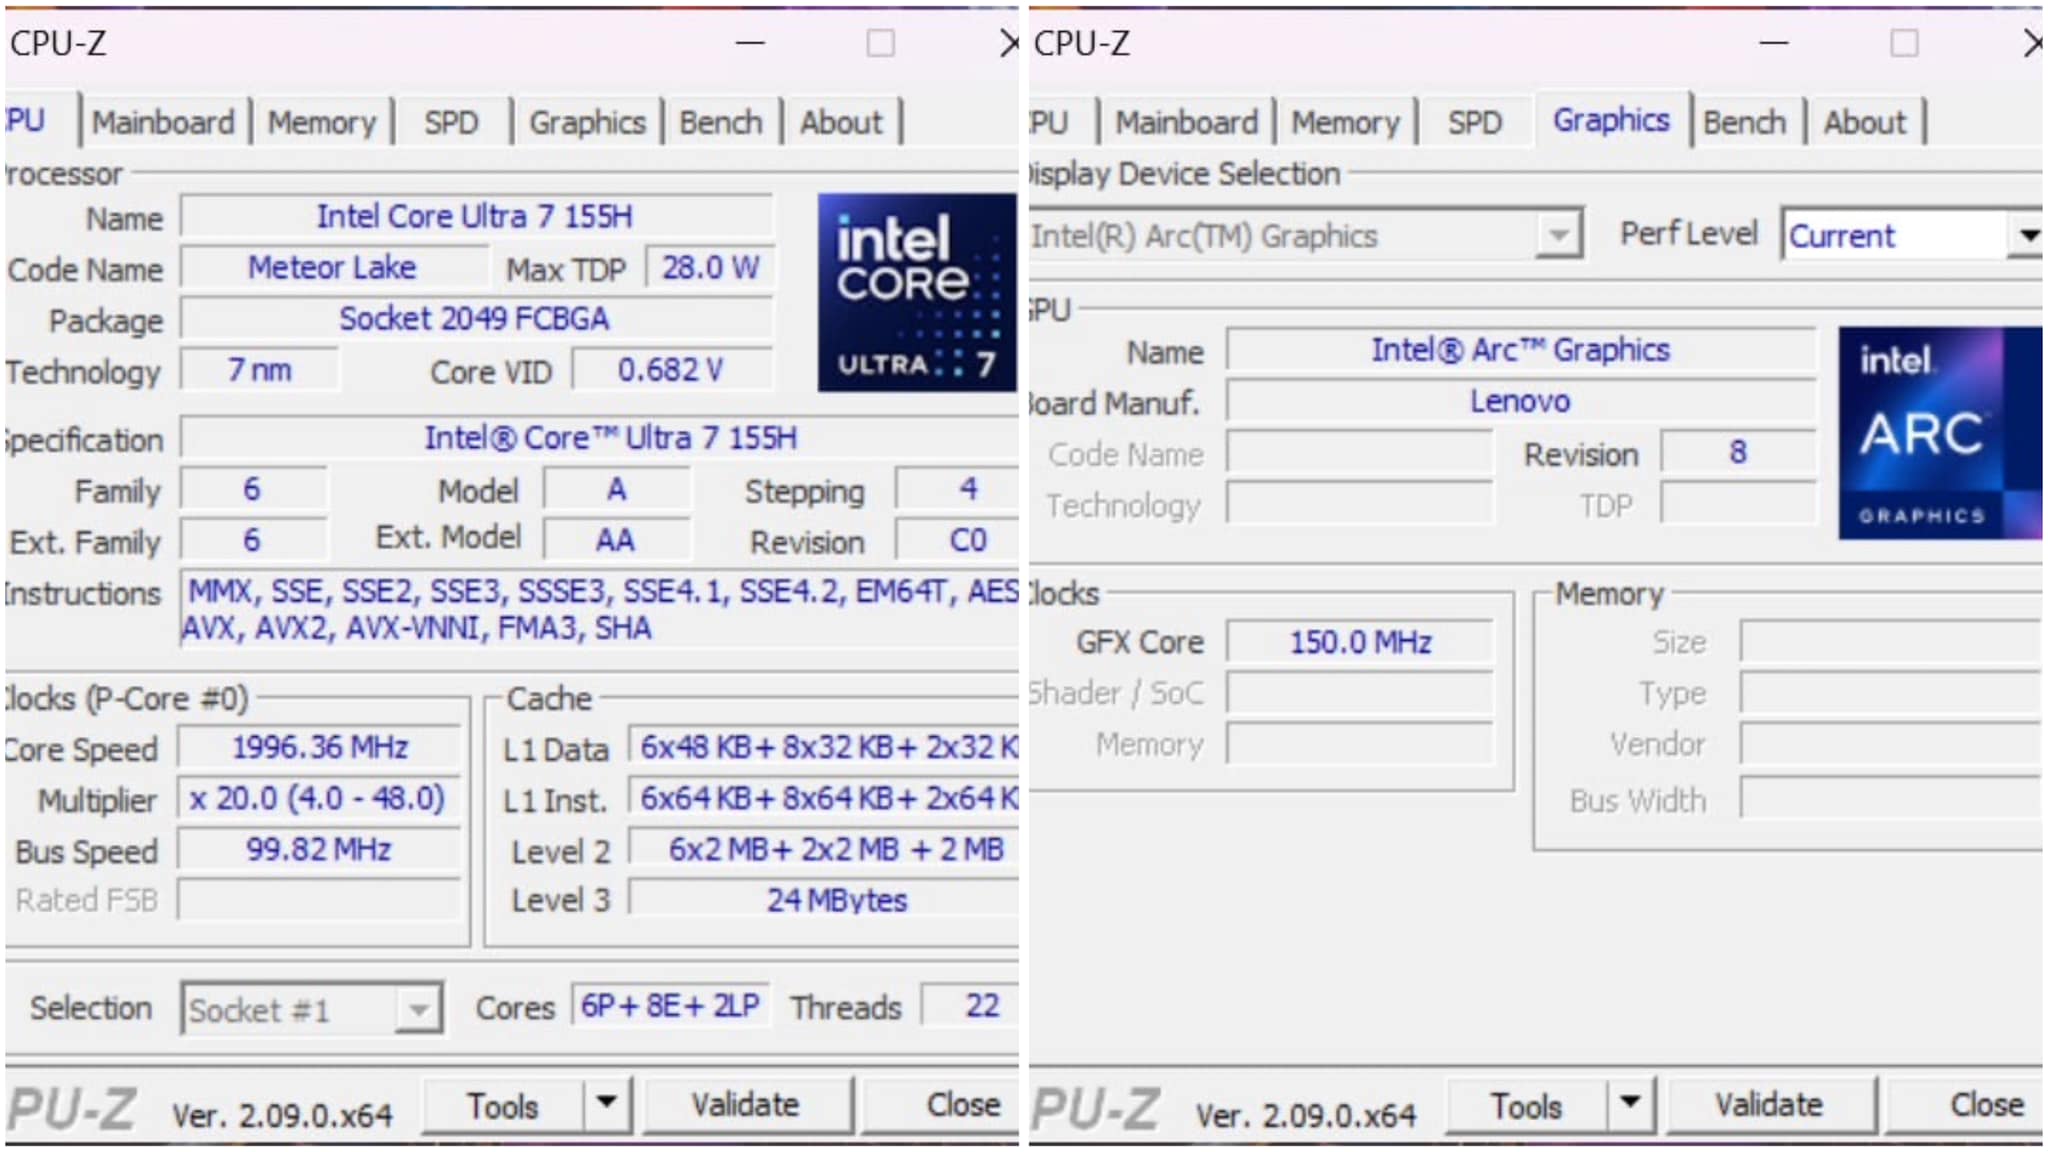
Task: Click the GPU Revision value 8
Action: (1738, 452)
